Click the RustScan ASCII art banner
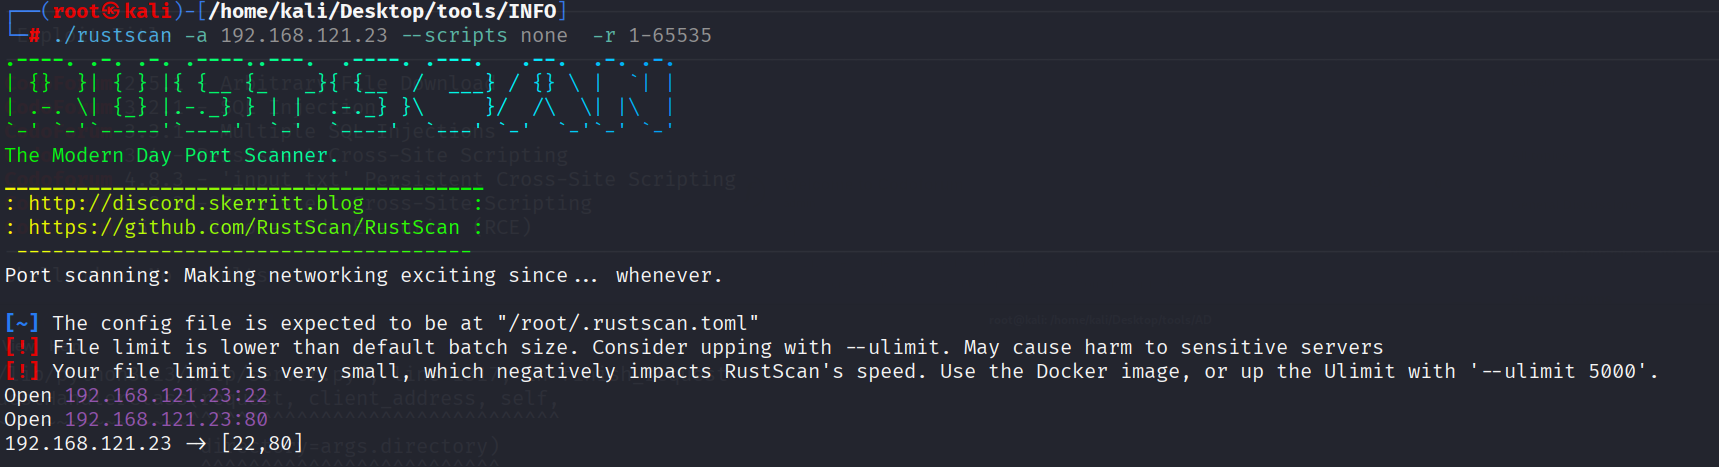Viewport: 1719px width, 467px height. coord(338,94)
